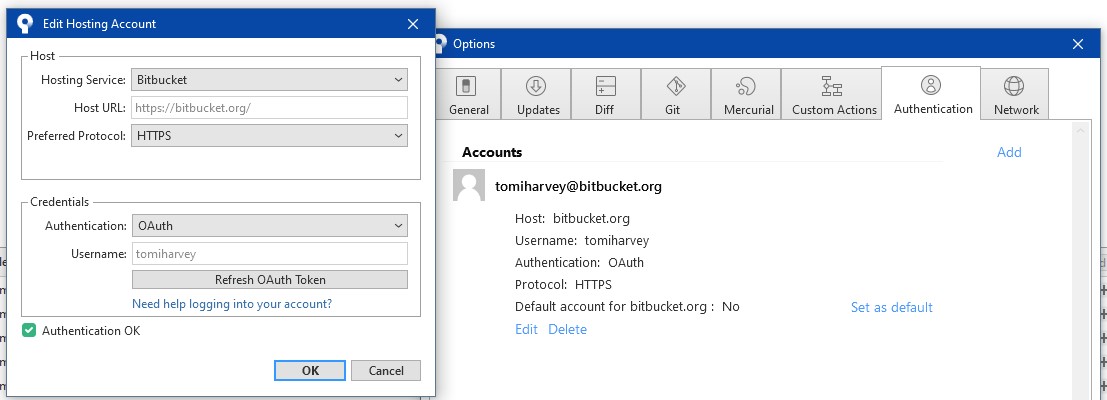Select the Authentication tab
Image resolution: width=1107 pixels, height=400 pixels.
coord(931,93)
